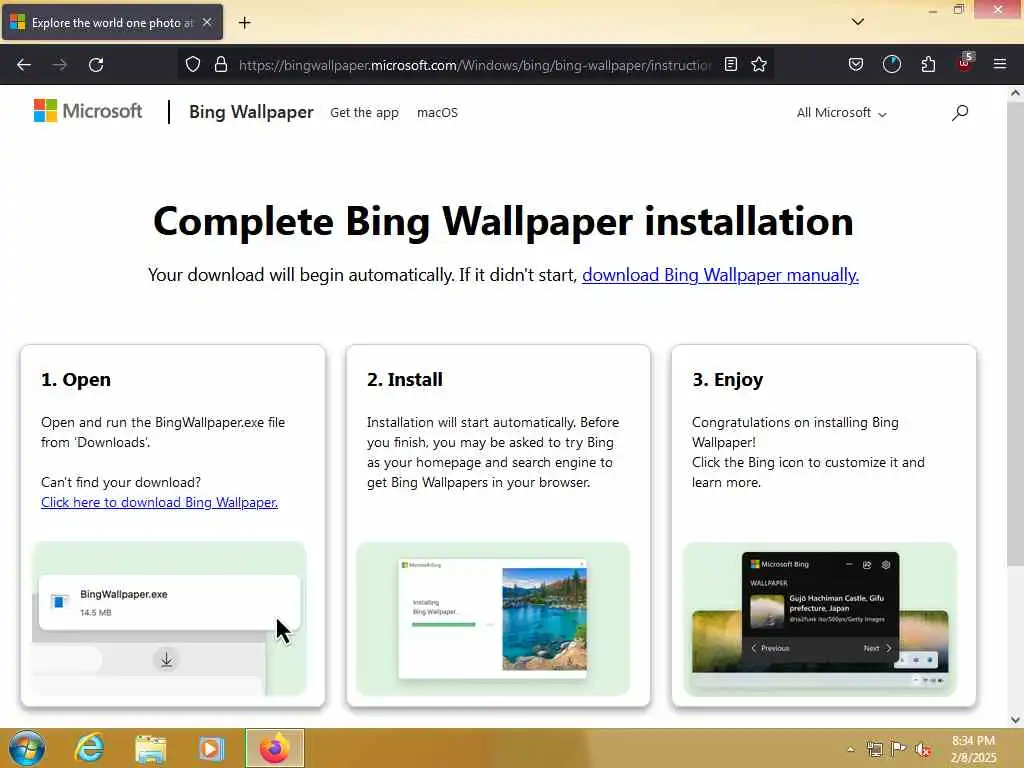Open the circular Firefox toolbar icon left of Extensions
This screenshot has width=1024, height=768.
(x=892, y=65)
